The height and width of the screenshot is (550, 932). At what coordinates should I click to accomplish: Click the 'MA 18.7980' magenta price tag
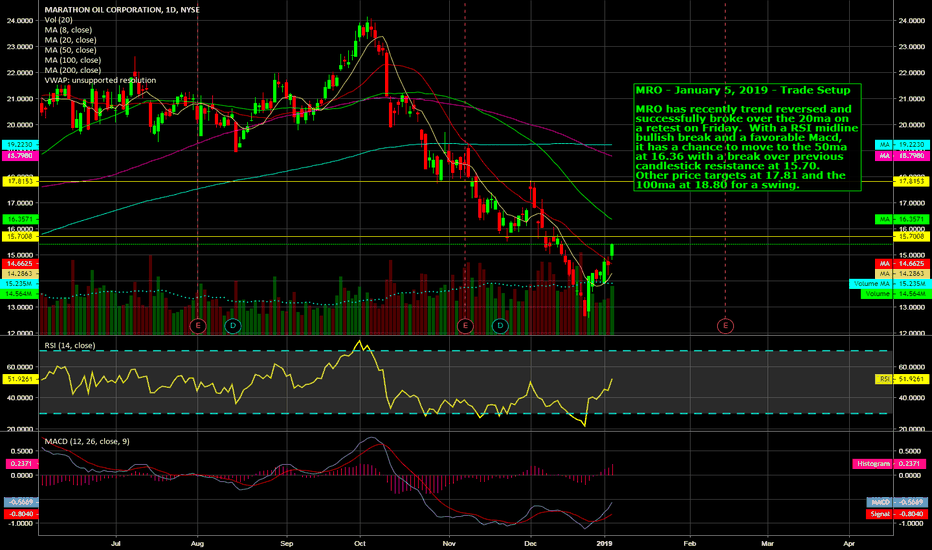900,155
